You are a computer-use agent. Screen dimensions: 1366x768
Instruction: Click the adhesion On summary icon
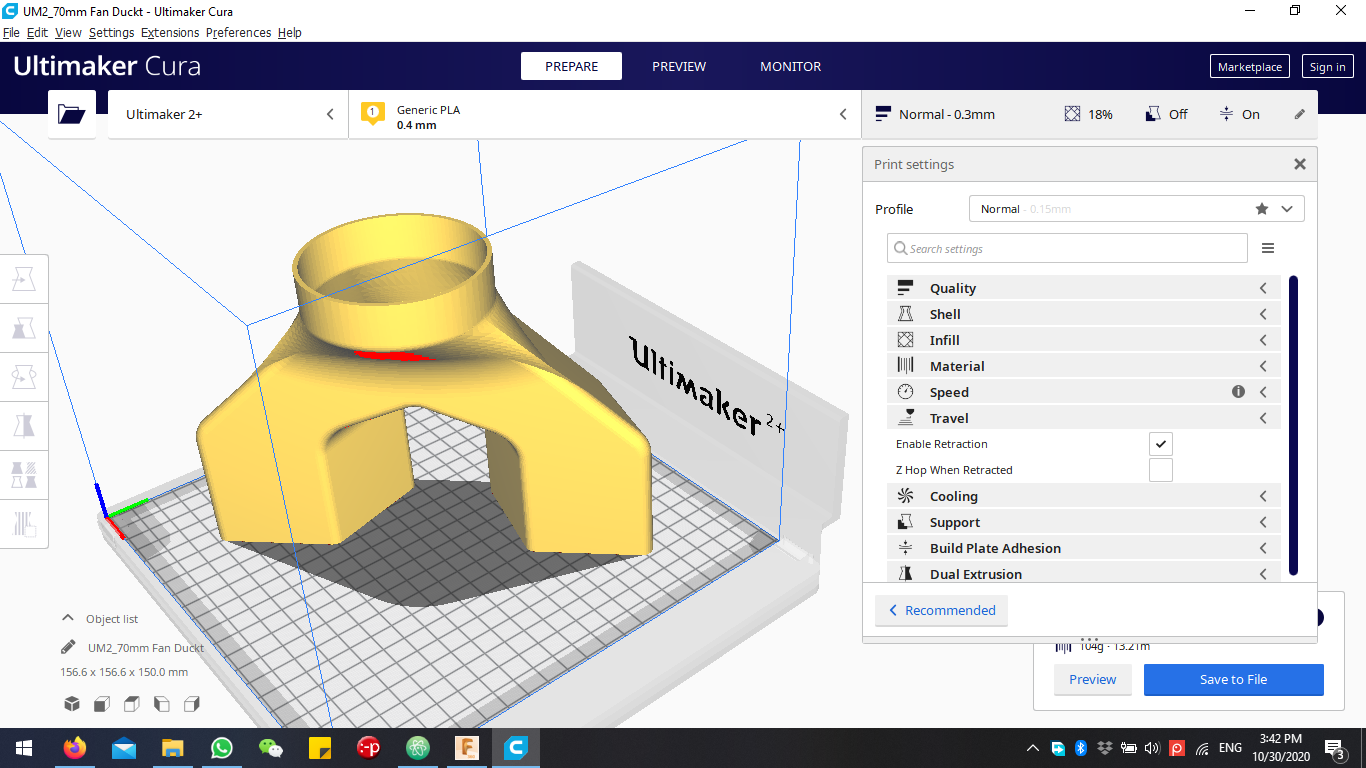(x=1226, y=114)
